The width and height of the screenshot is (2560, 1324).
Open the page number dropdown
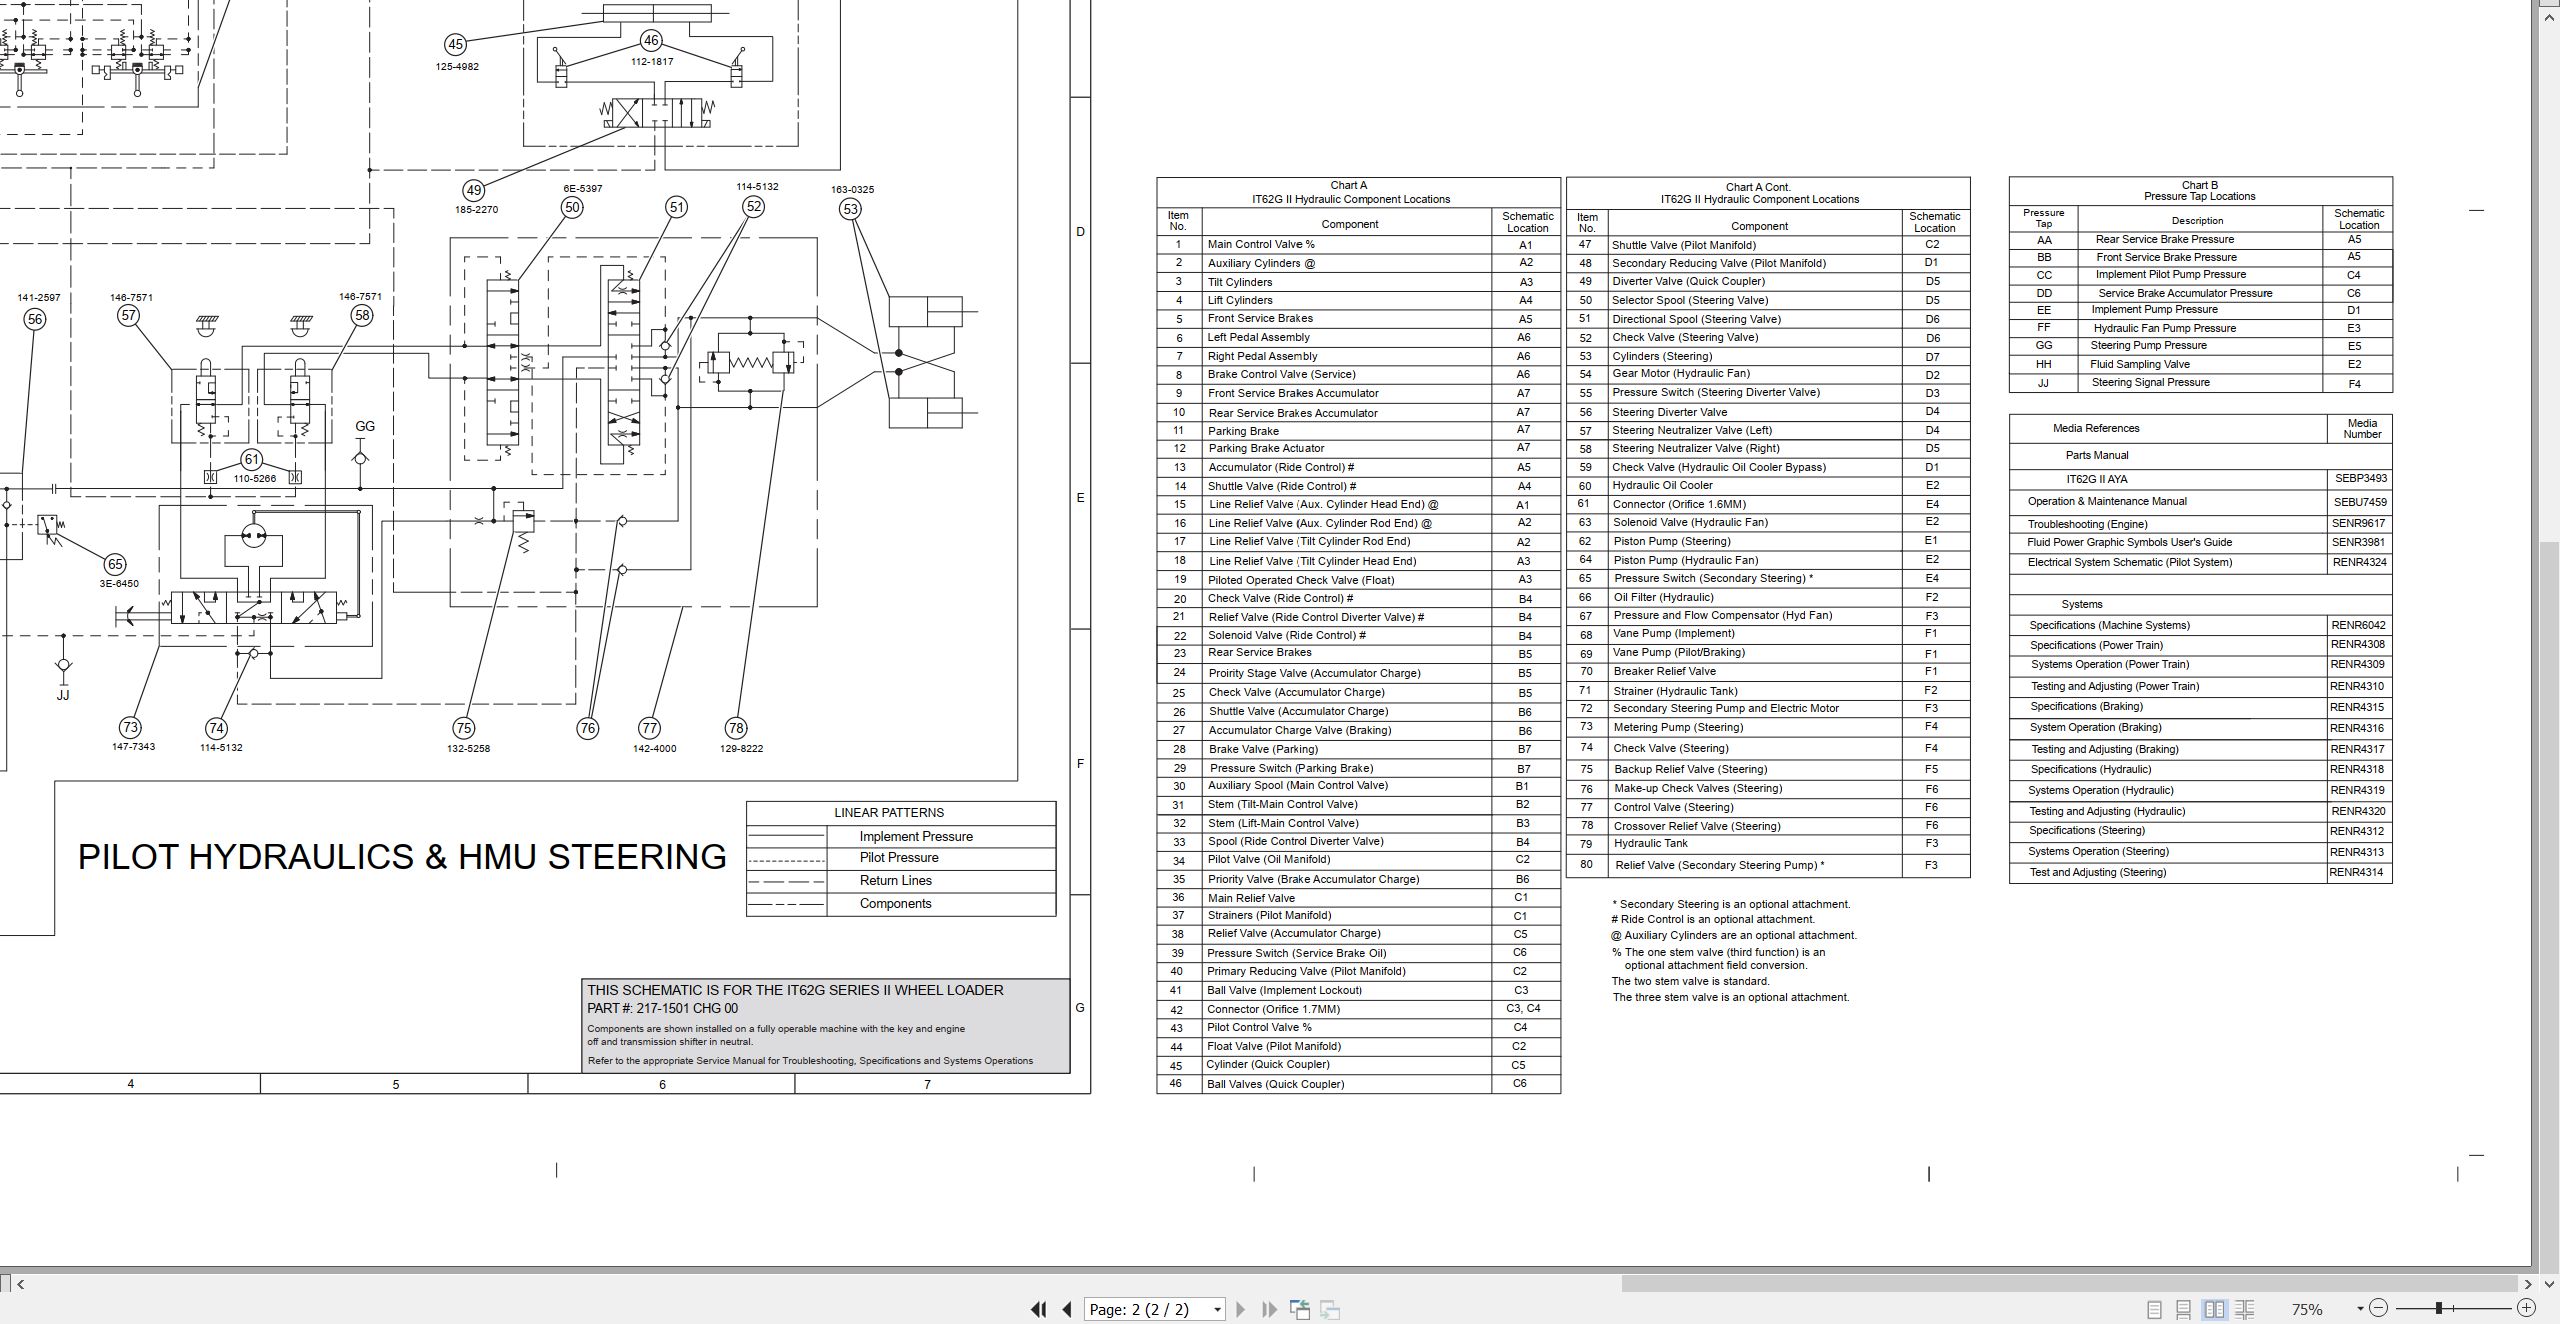pos(1217,1310)
